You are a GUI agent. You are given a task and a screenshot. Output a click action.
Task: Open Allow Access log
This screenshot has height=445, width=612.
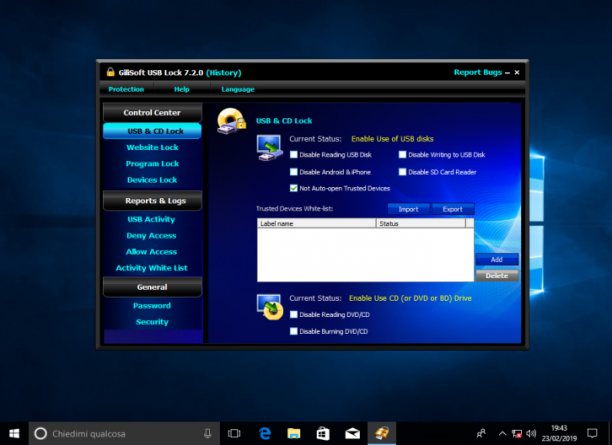(151, 252)
